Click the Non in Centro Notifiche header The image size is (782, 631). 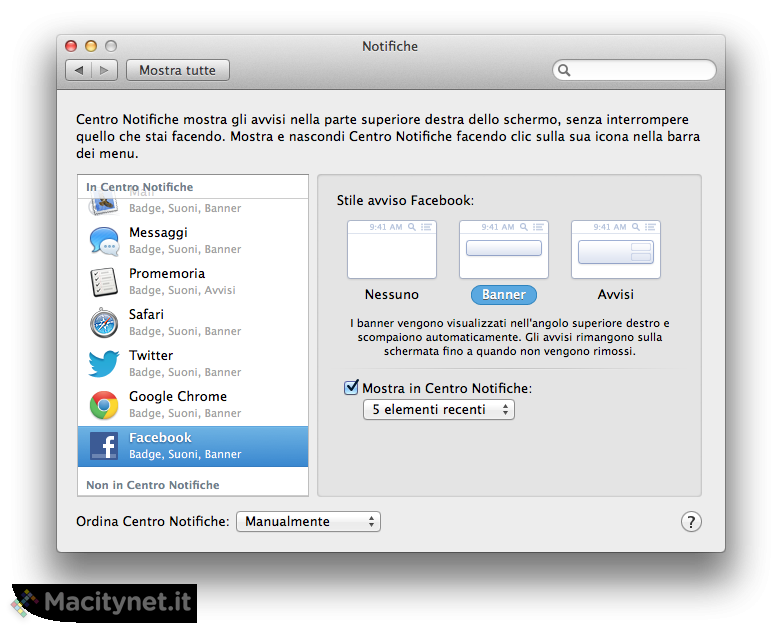click(153, 485)
